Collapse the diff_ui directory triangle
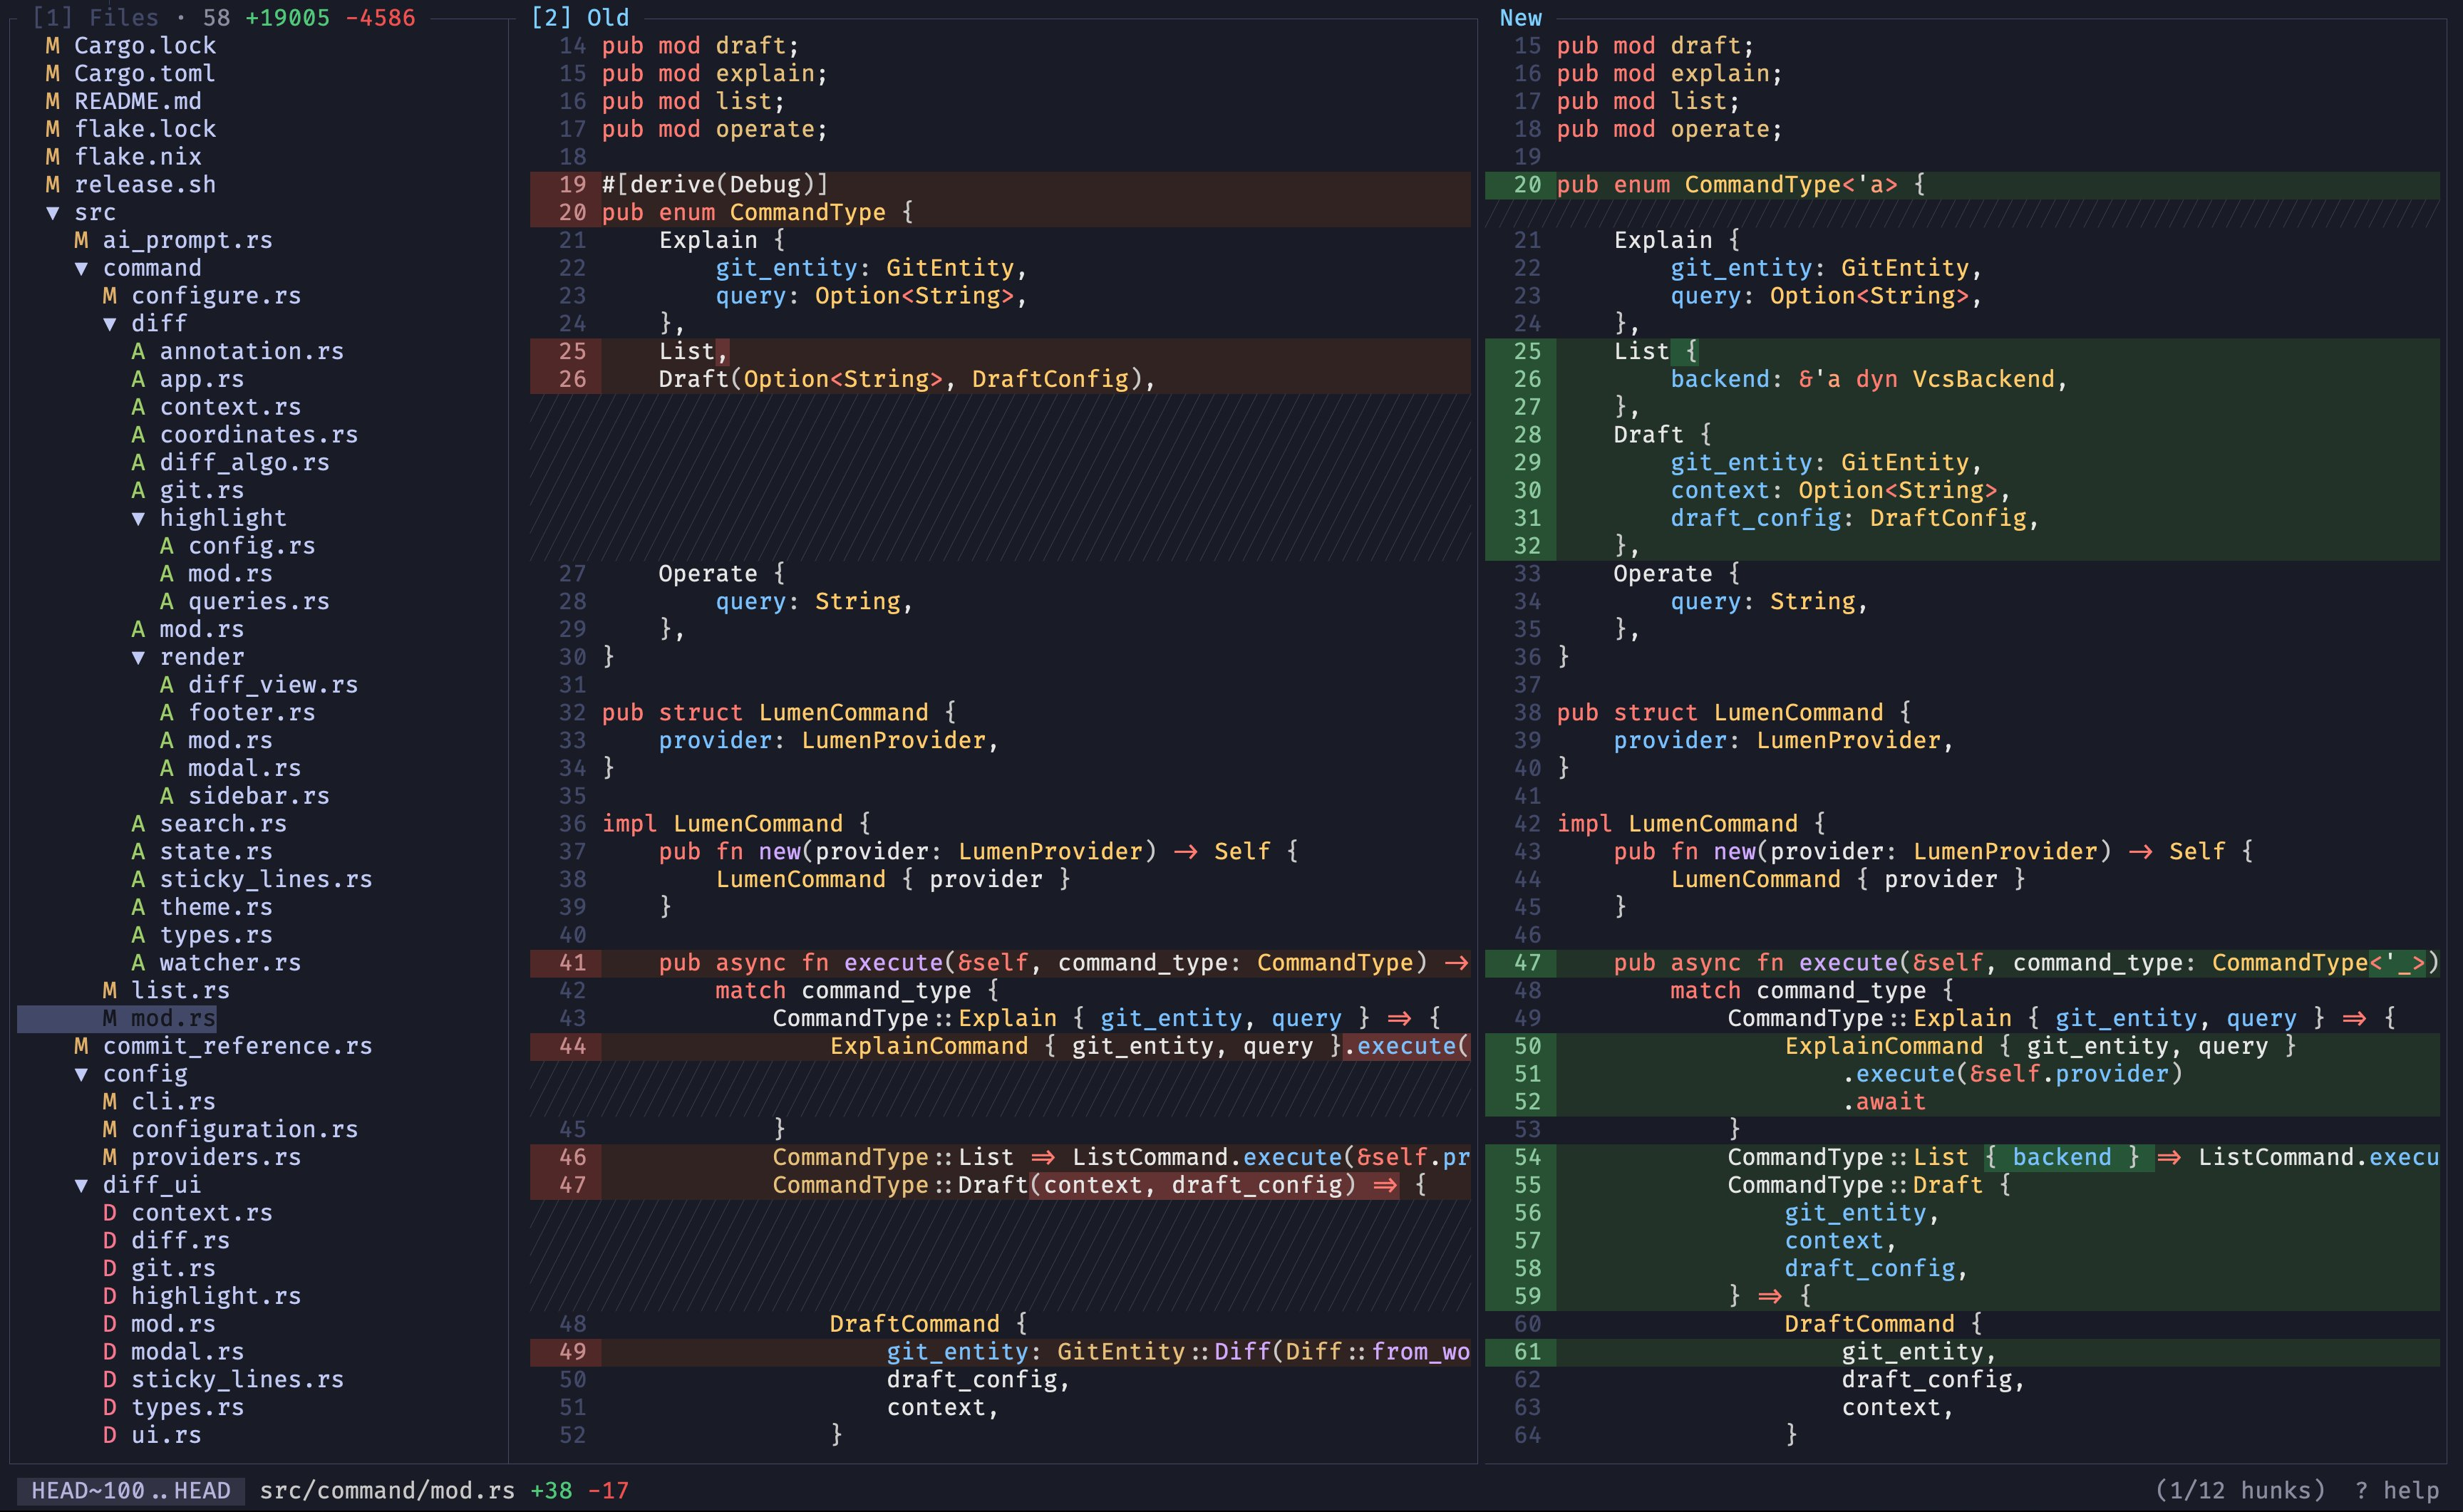The image size is (2463, 1512). point(81,1185)
